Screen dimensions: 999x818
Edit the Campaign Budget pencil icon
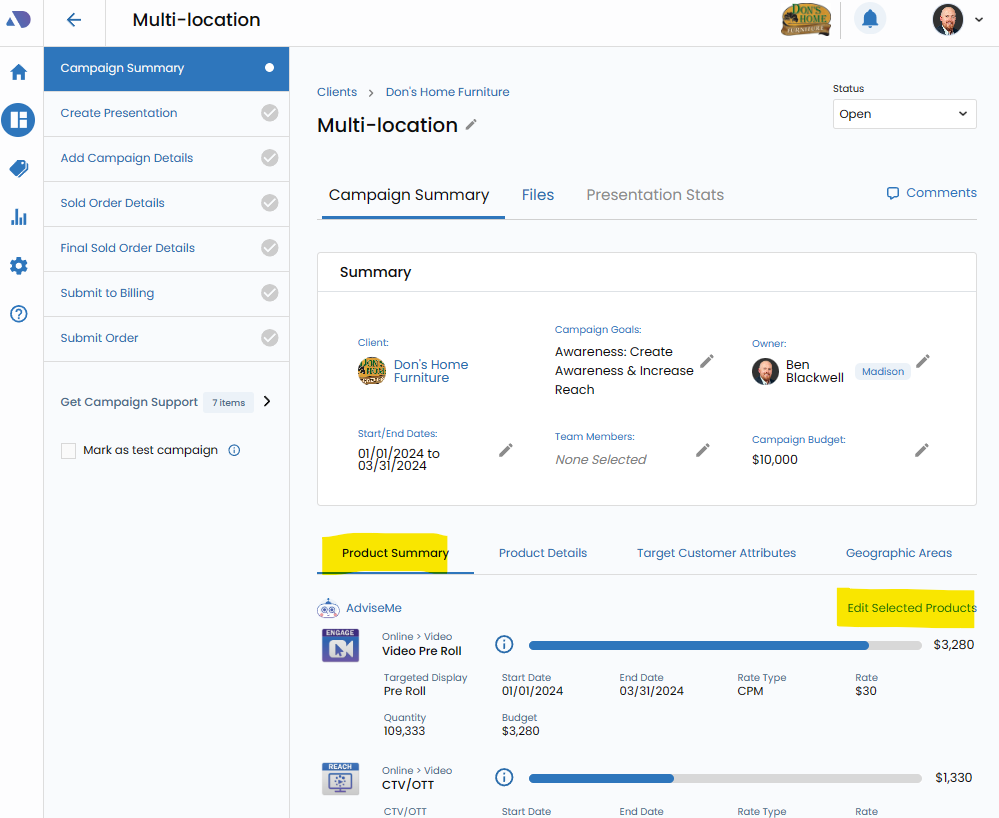[922, 450]
